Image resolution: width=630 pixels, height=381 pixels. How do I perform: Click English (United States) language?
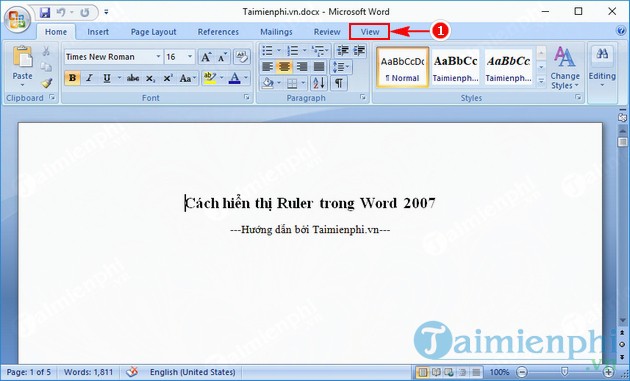tap(192, 372)
